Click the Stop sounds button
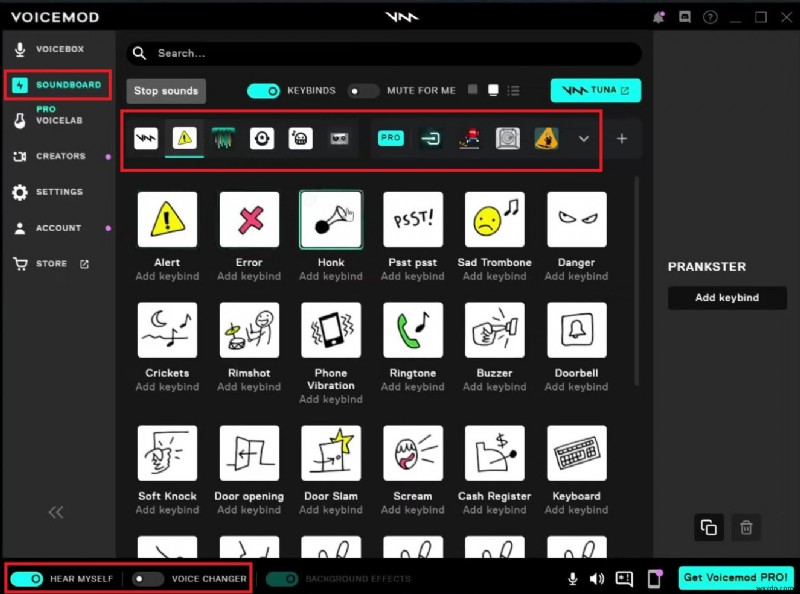The height and width of the screenshot is (594, 800). click(166, 91)
